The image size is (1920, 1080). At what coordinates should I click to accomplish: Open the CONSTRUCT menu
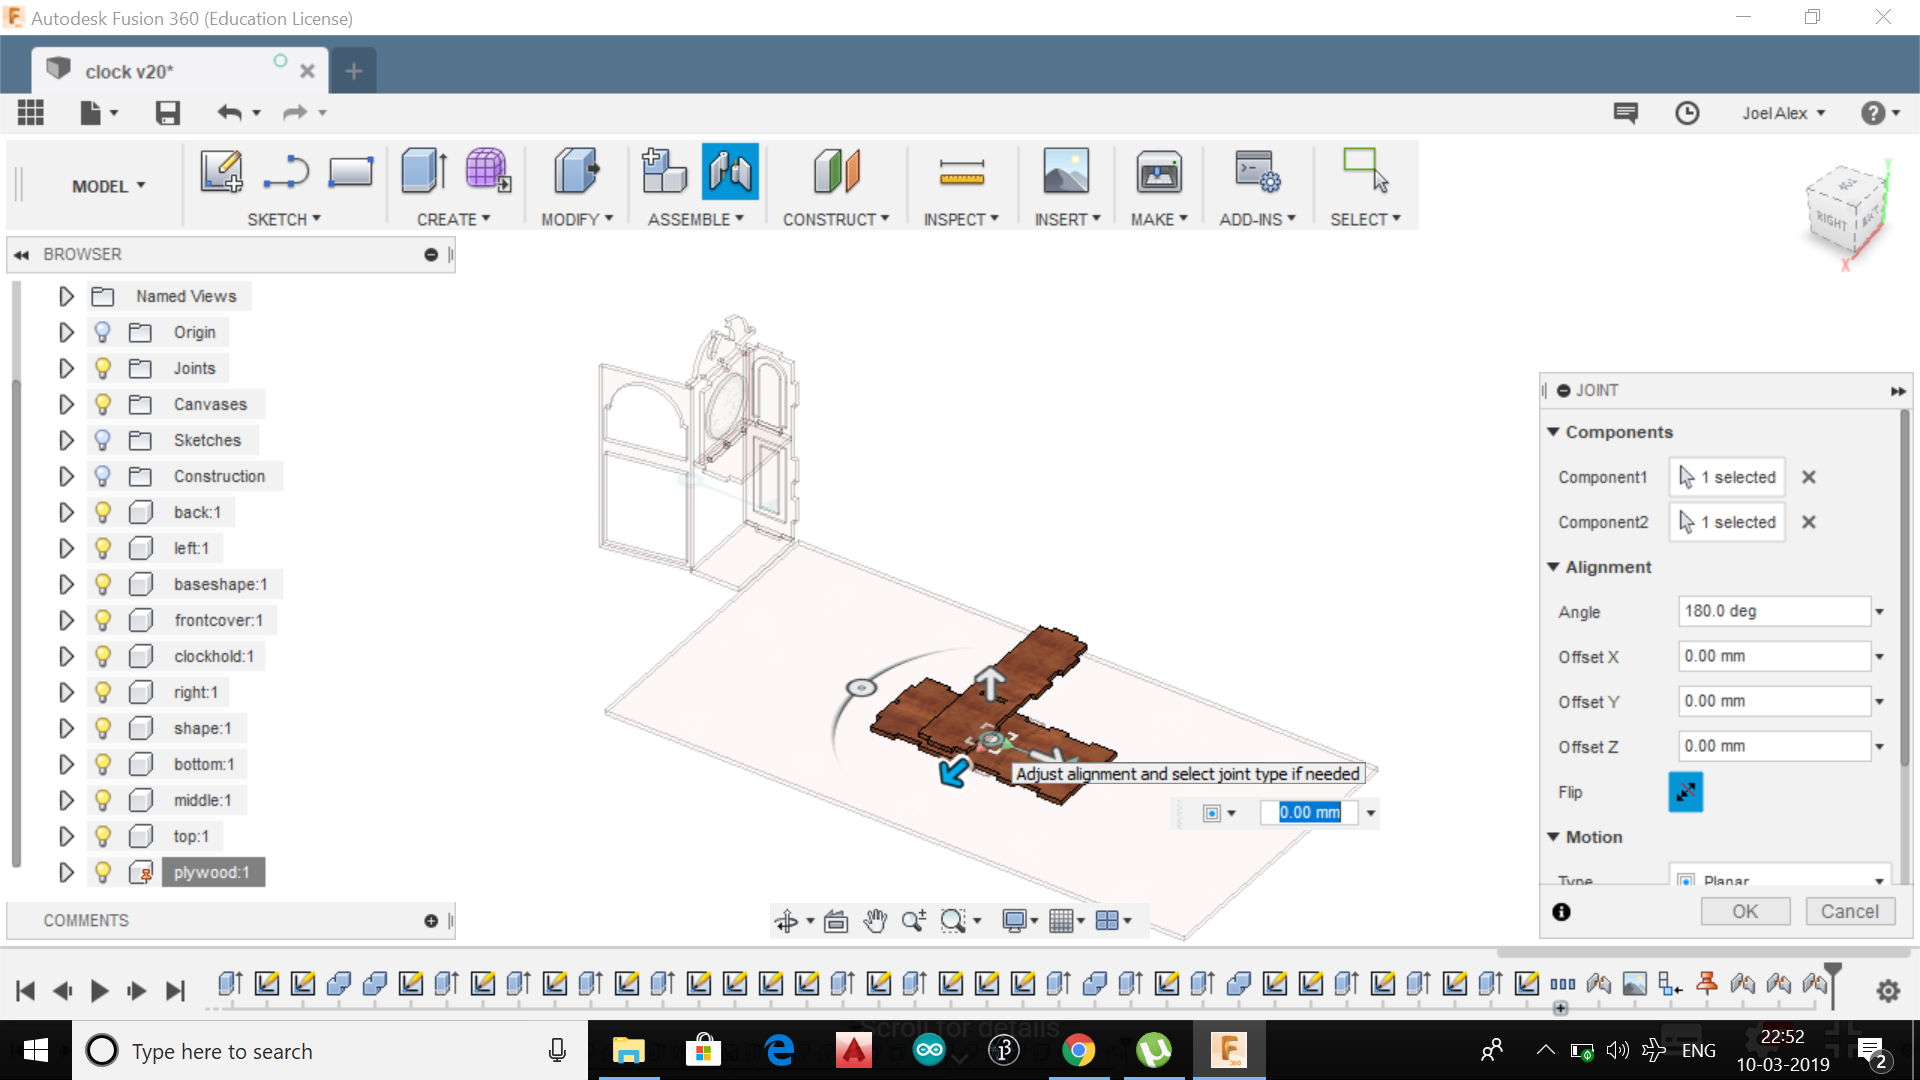[x=835, y=219]
